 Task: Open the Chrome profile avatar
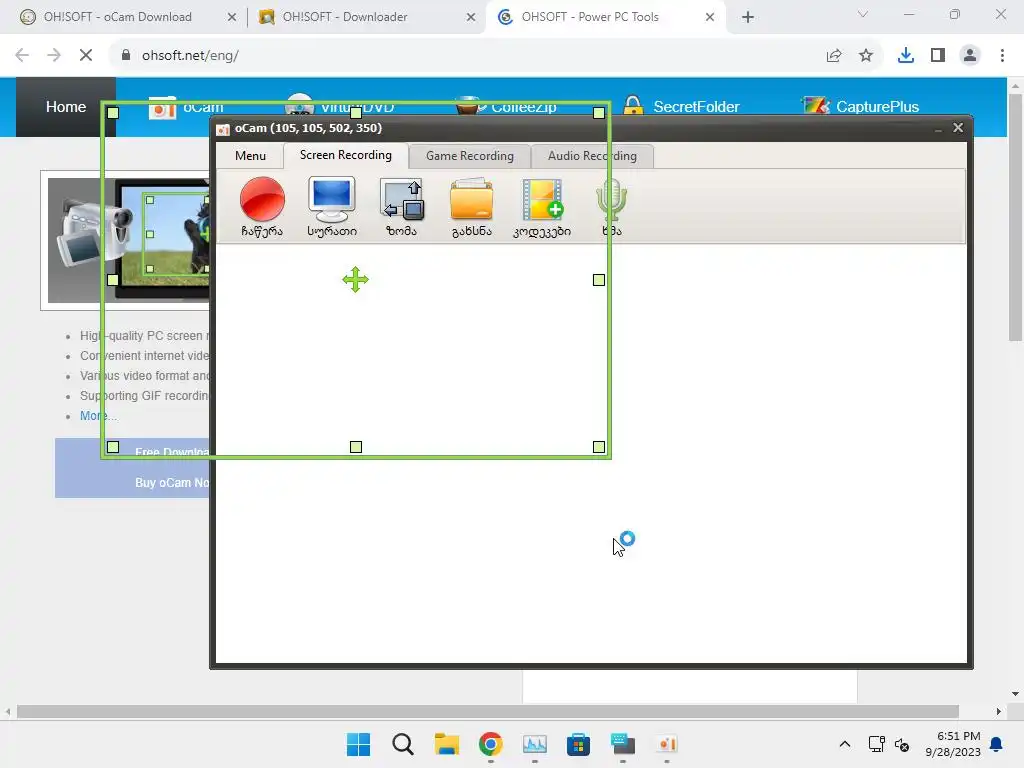tap(970, 56)
